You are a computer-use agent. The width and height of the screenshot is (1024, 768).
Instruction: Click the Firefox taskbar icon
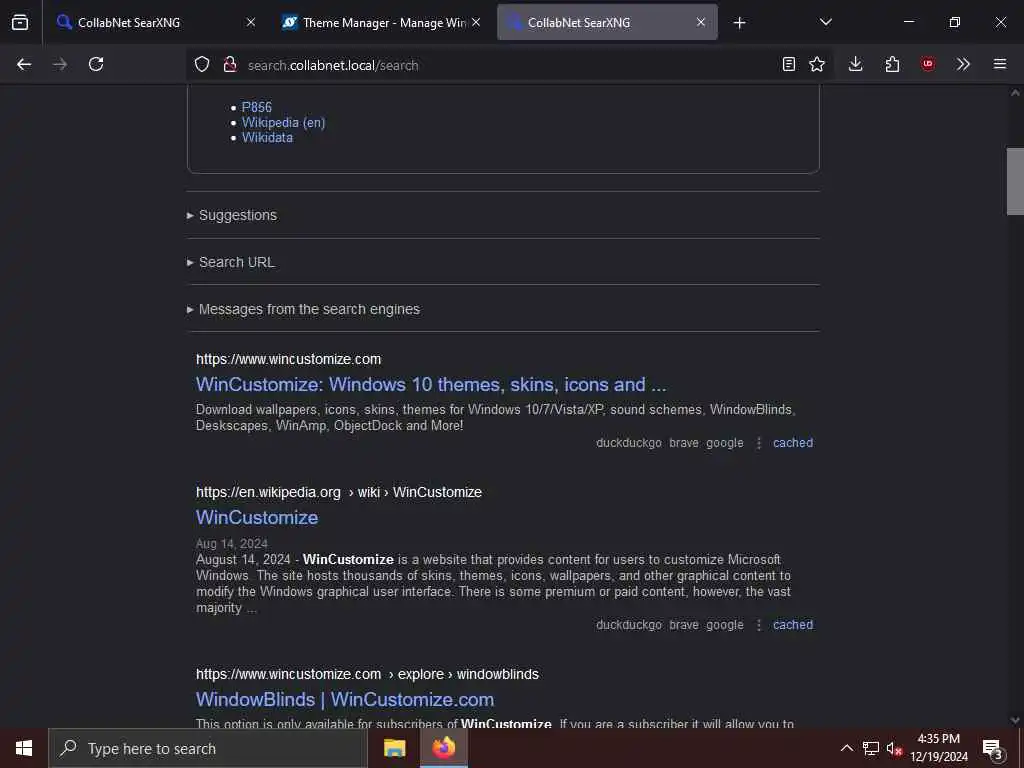click(443, 748)
